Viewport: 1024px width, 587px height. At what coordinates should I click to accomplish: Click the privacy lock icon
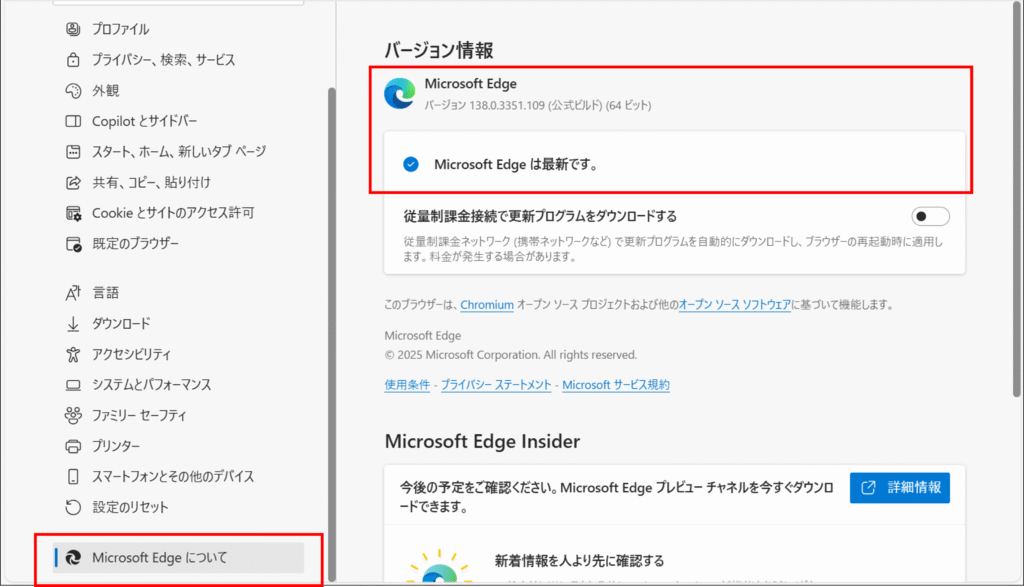click(x=73, y=59)
